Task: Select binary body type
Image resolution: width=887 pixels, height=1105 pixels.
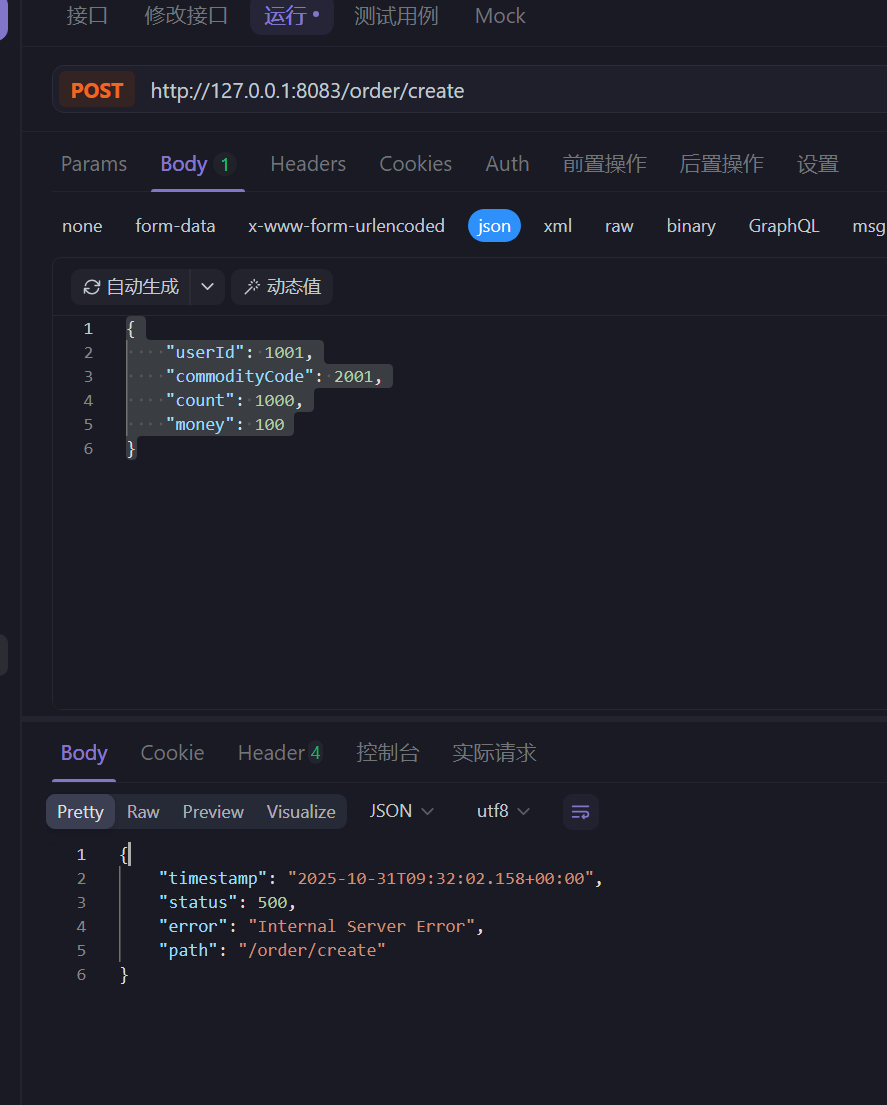Action: [x=691, y=226]
